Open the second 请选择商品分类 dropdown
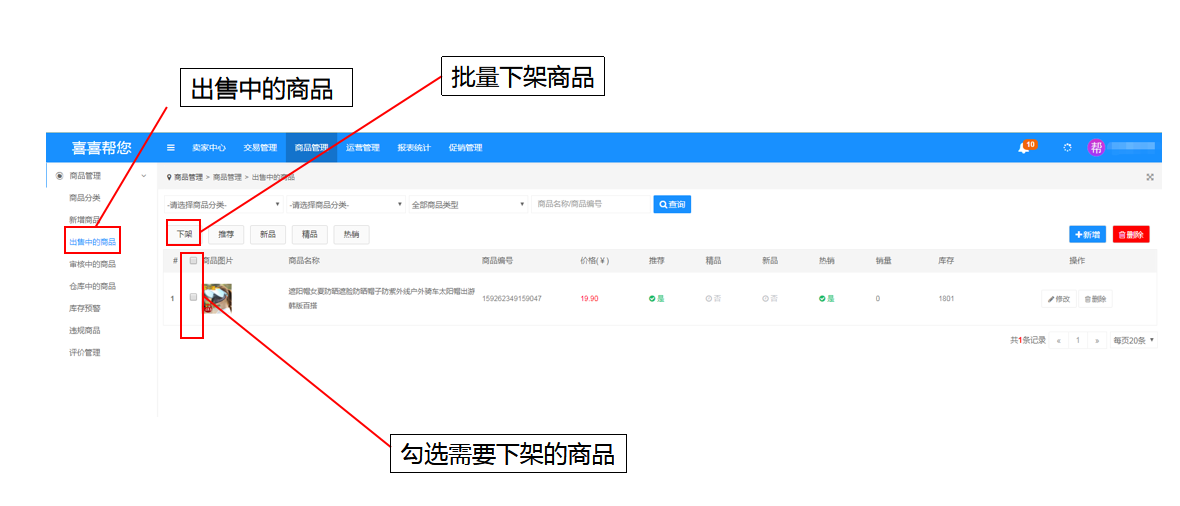This screenshot has height=506, width=1180. click(346, 205)
